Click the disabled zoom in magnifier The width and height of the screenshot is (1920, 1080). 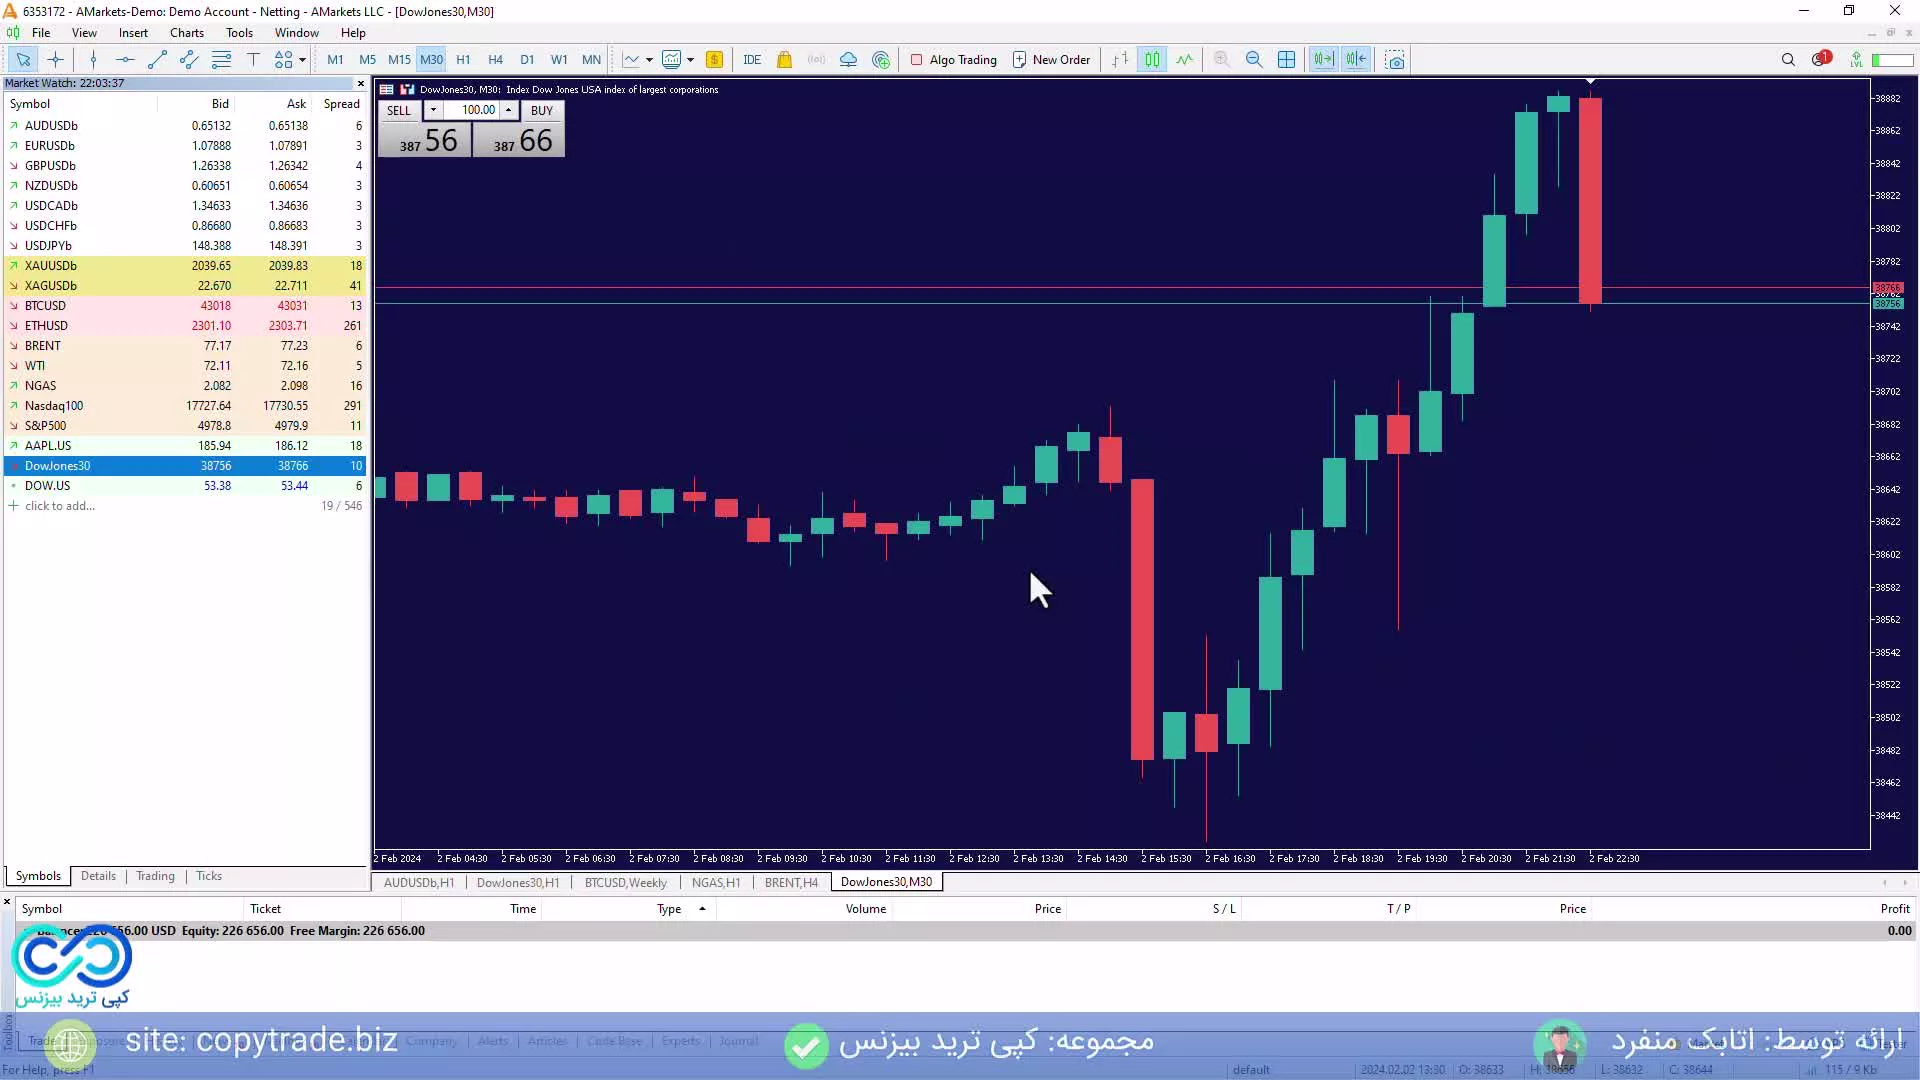(x=1222, y=60)
